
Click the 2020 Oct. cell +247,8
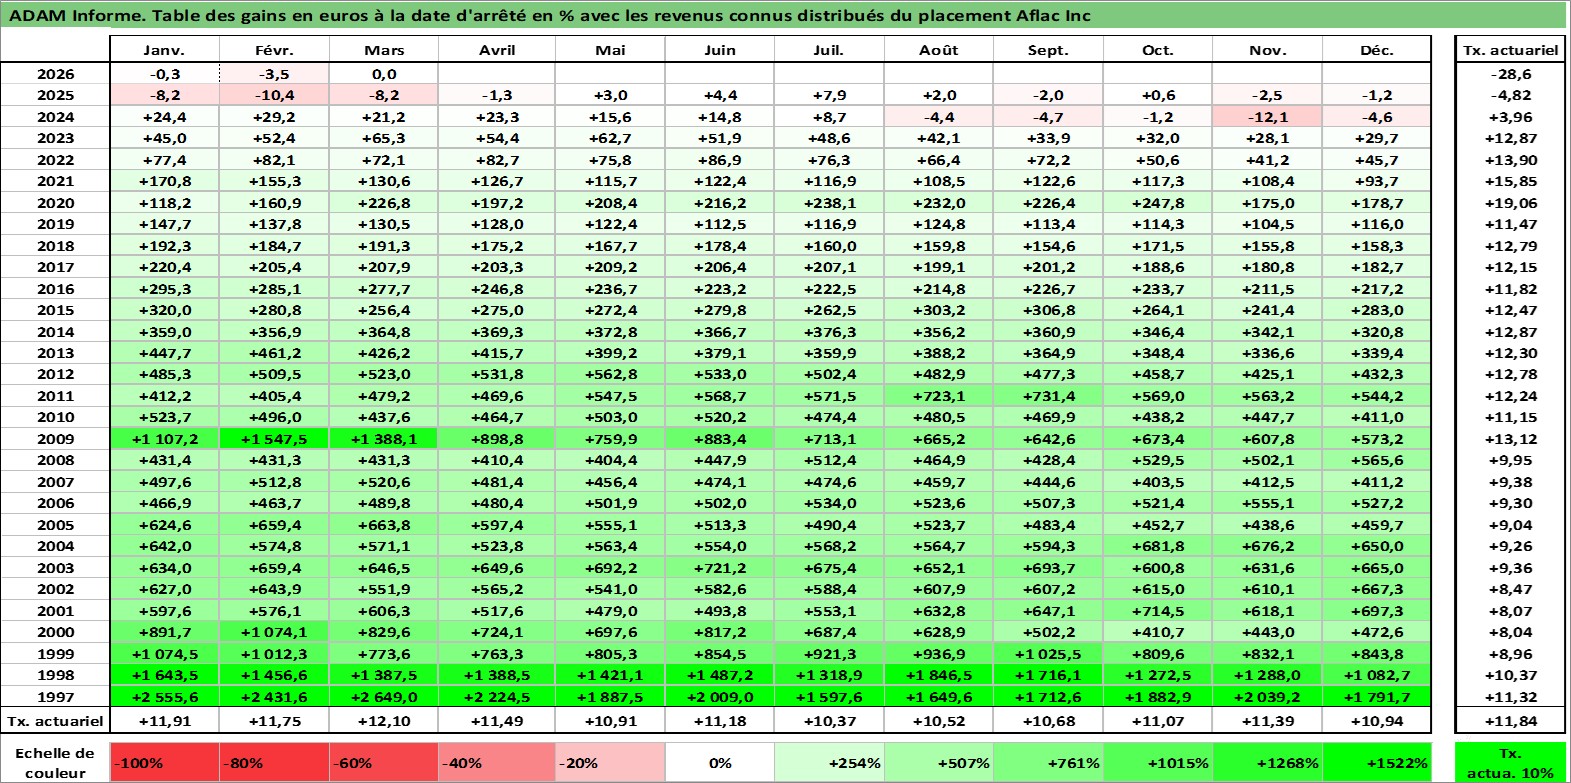1158,203
